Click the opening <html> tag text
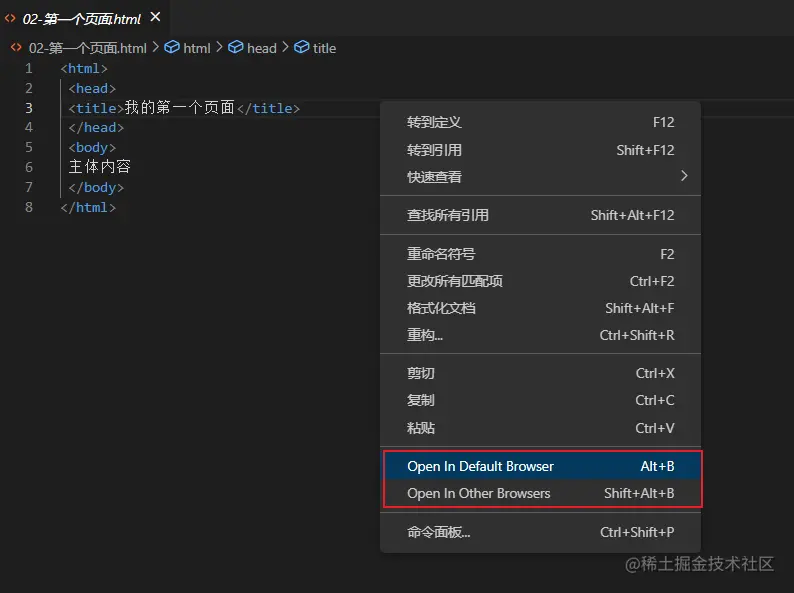Viewport: 794px width, 593px height. pyautogui.click(x=84, y=68)
